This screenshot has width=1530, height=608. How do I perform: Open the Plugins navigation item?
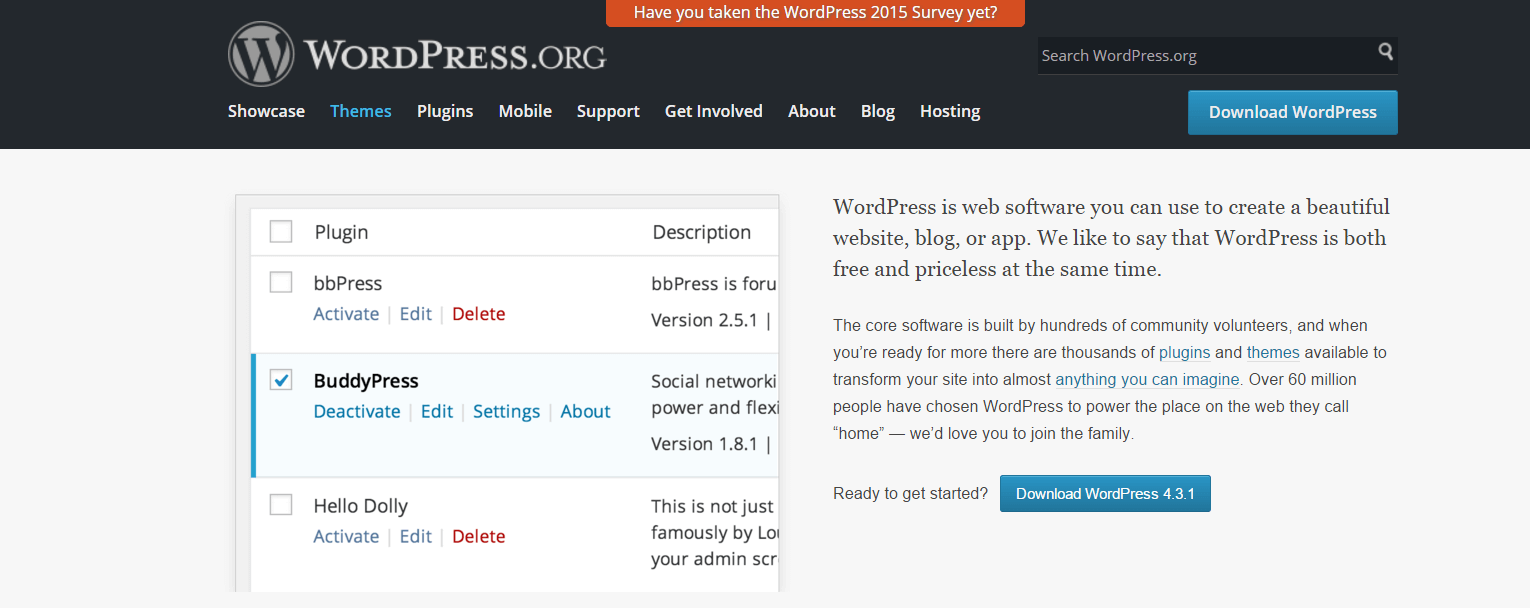tap(445, 111)
